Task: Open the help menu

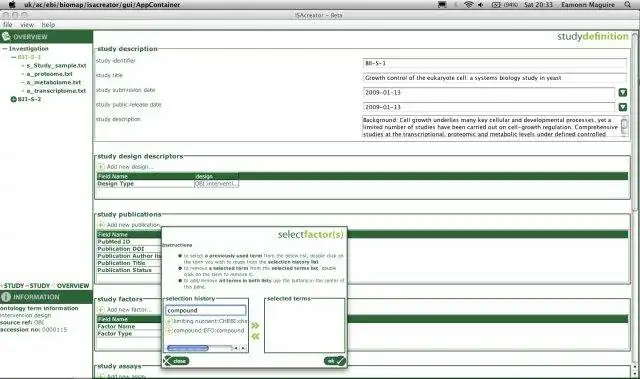Action: tap(48, 24)
